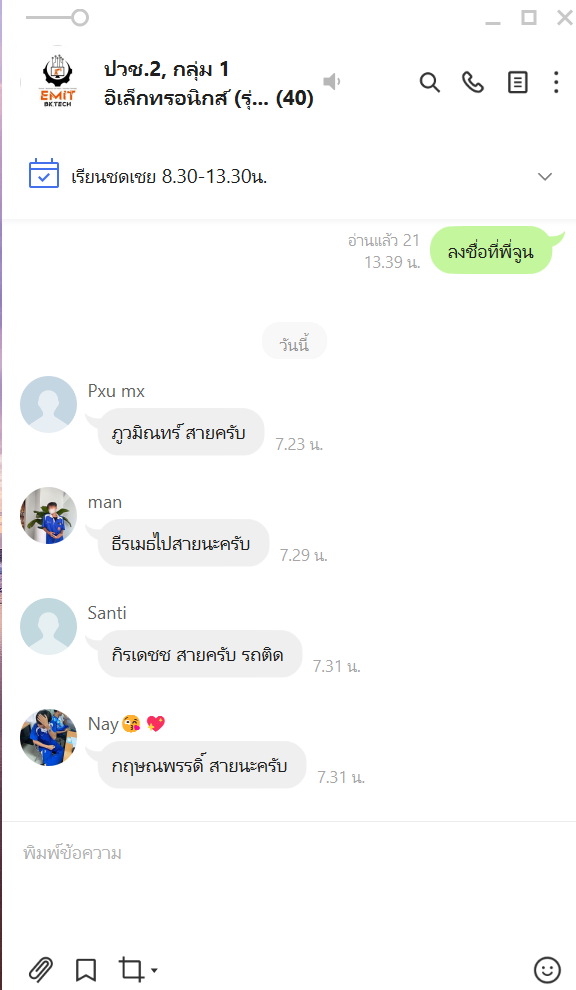Open the three-dot more options menu
Screen dimensions: 576x990
tap(556, 82)
